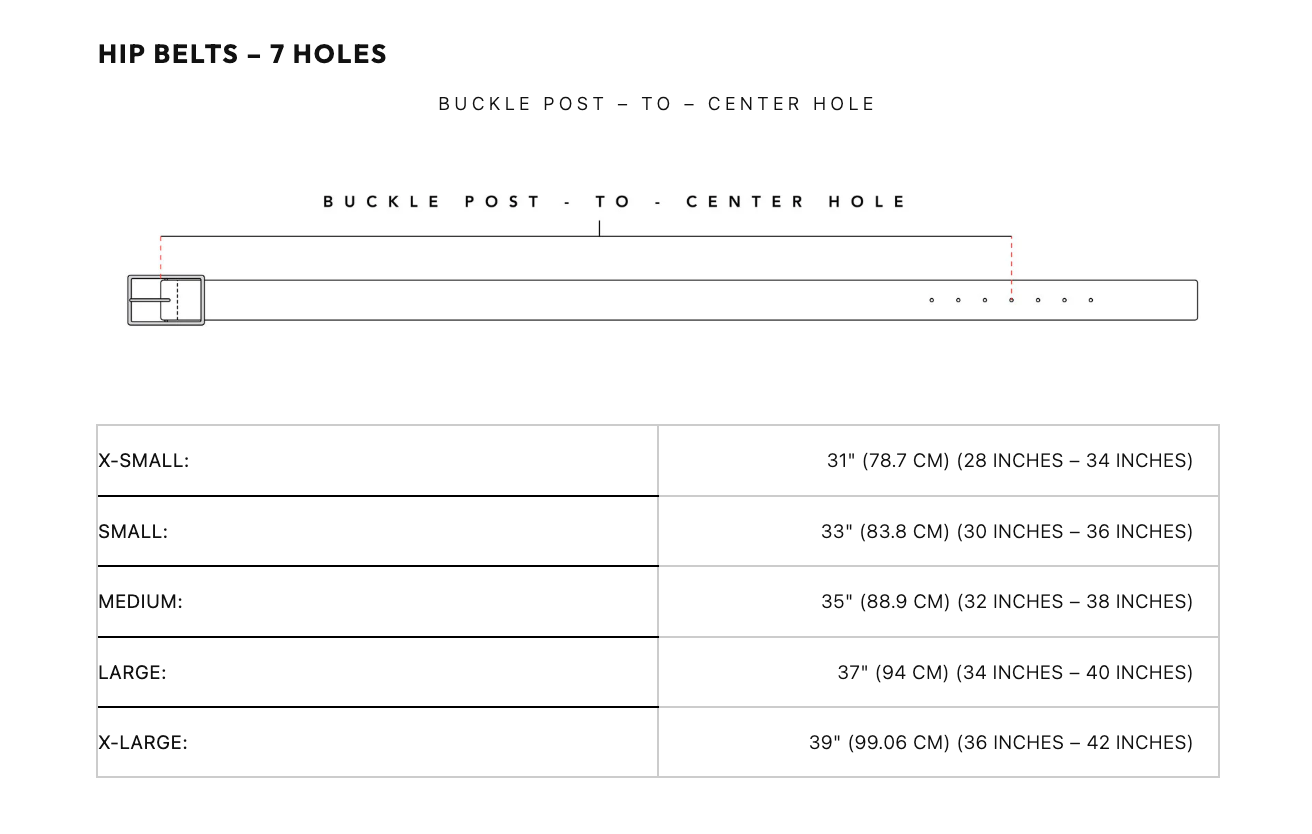
Task: Select the X-LARGE size row label
Action: 143,743
